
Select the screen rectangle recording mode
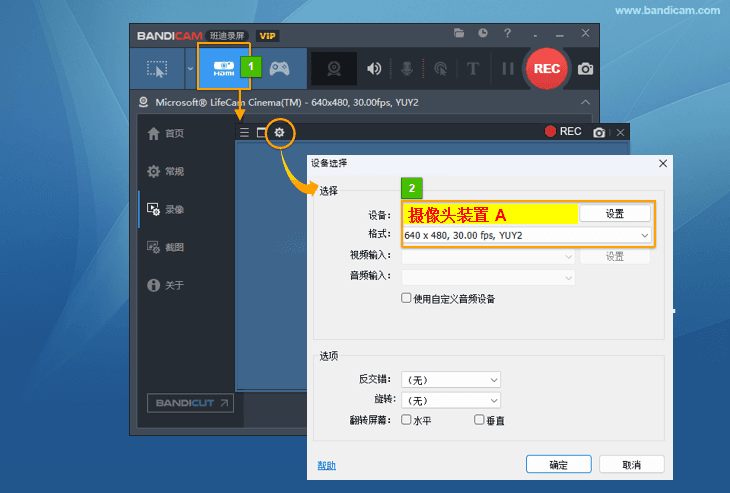coord(157,69)
